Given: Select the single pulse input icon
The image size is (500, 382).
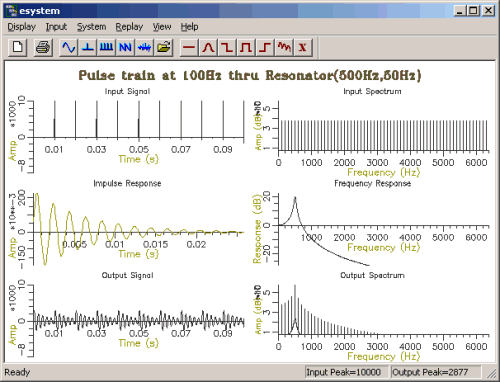Looking at the screenshot, I should [x=88, y=47].
